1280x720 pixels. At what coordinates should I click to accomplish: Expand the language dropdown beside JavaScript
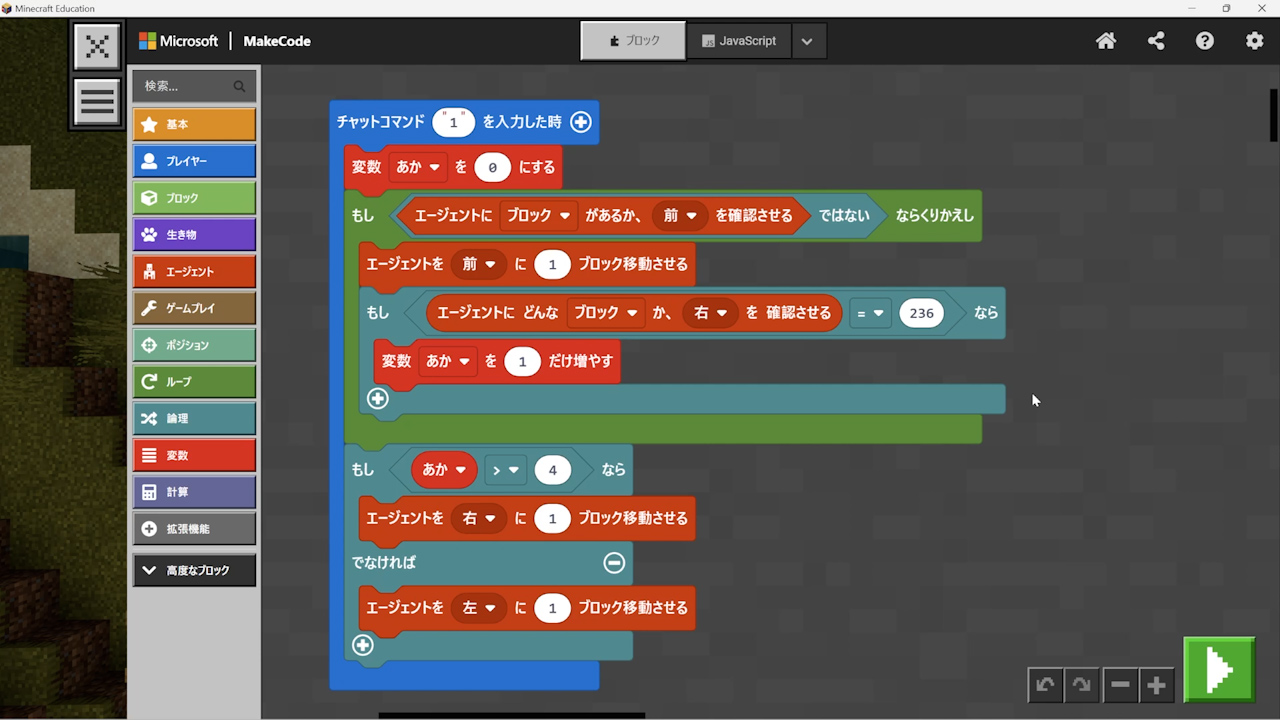[x=807, y=41]
